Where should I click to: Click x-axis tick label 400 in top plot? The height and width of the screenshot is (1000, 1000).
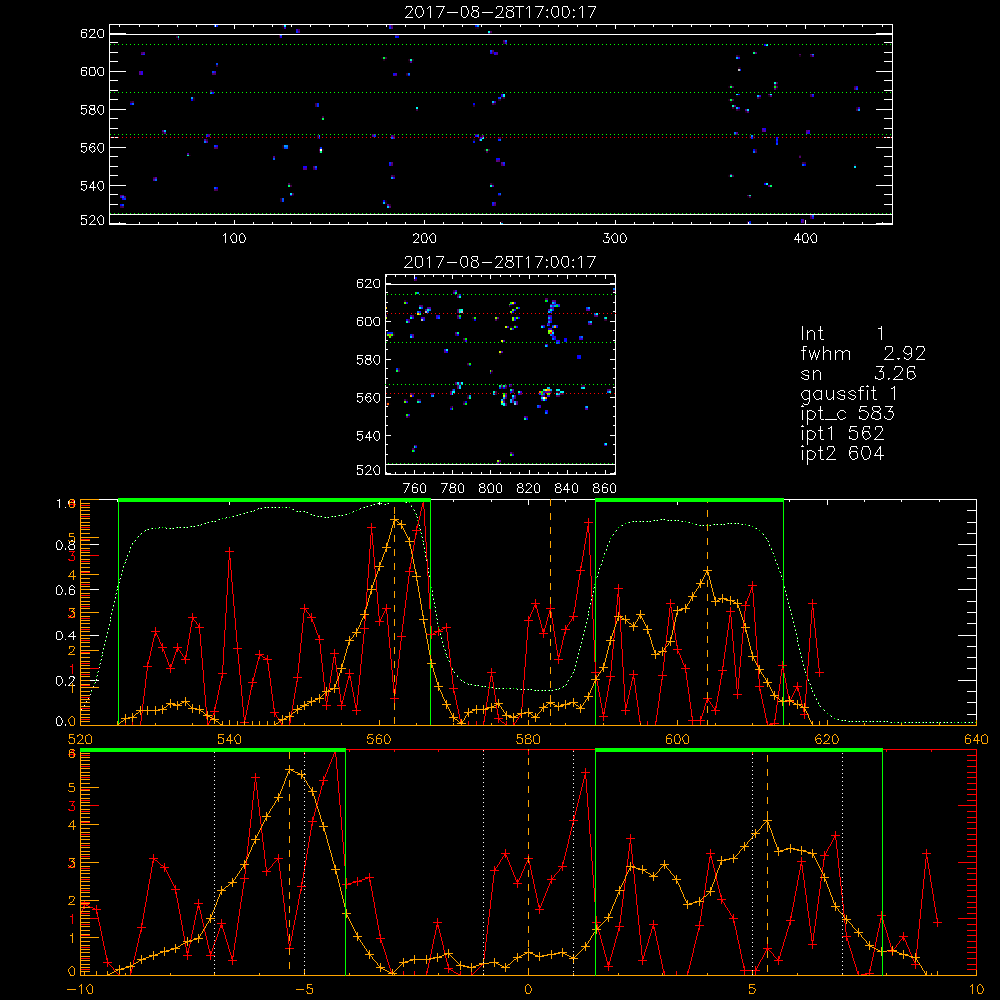click(805, 239)
